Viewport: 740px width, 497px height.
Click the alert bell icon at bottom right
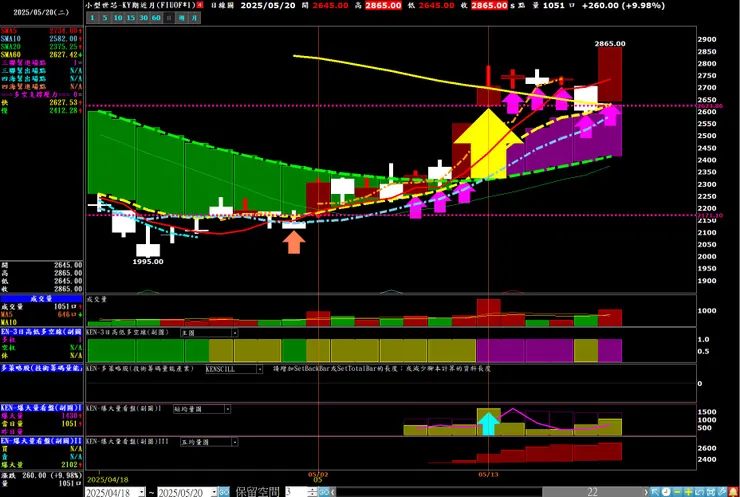[734, 492]
